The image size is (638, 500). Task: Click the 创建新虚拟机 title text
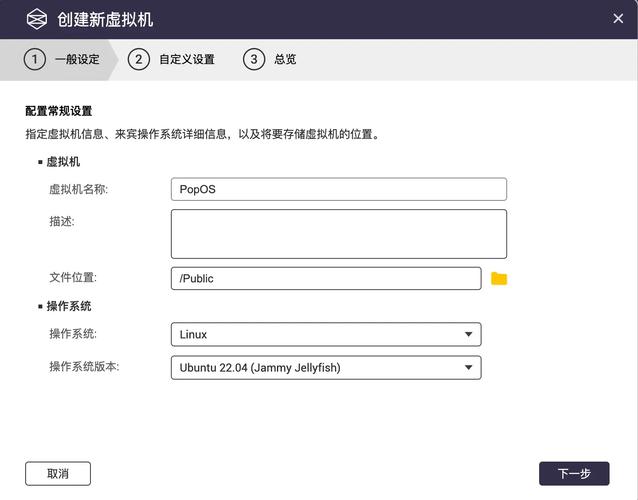point(105,20)
